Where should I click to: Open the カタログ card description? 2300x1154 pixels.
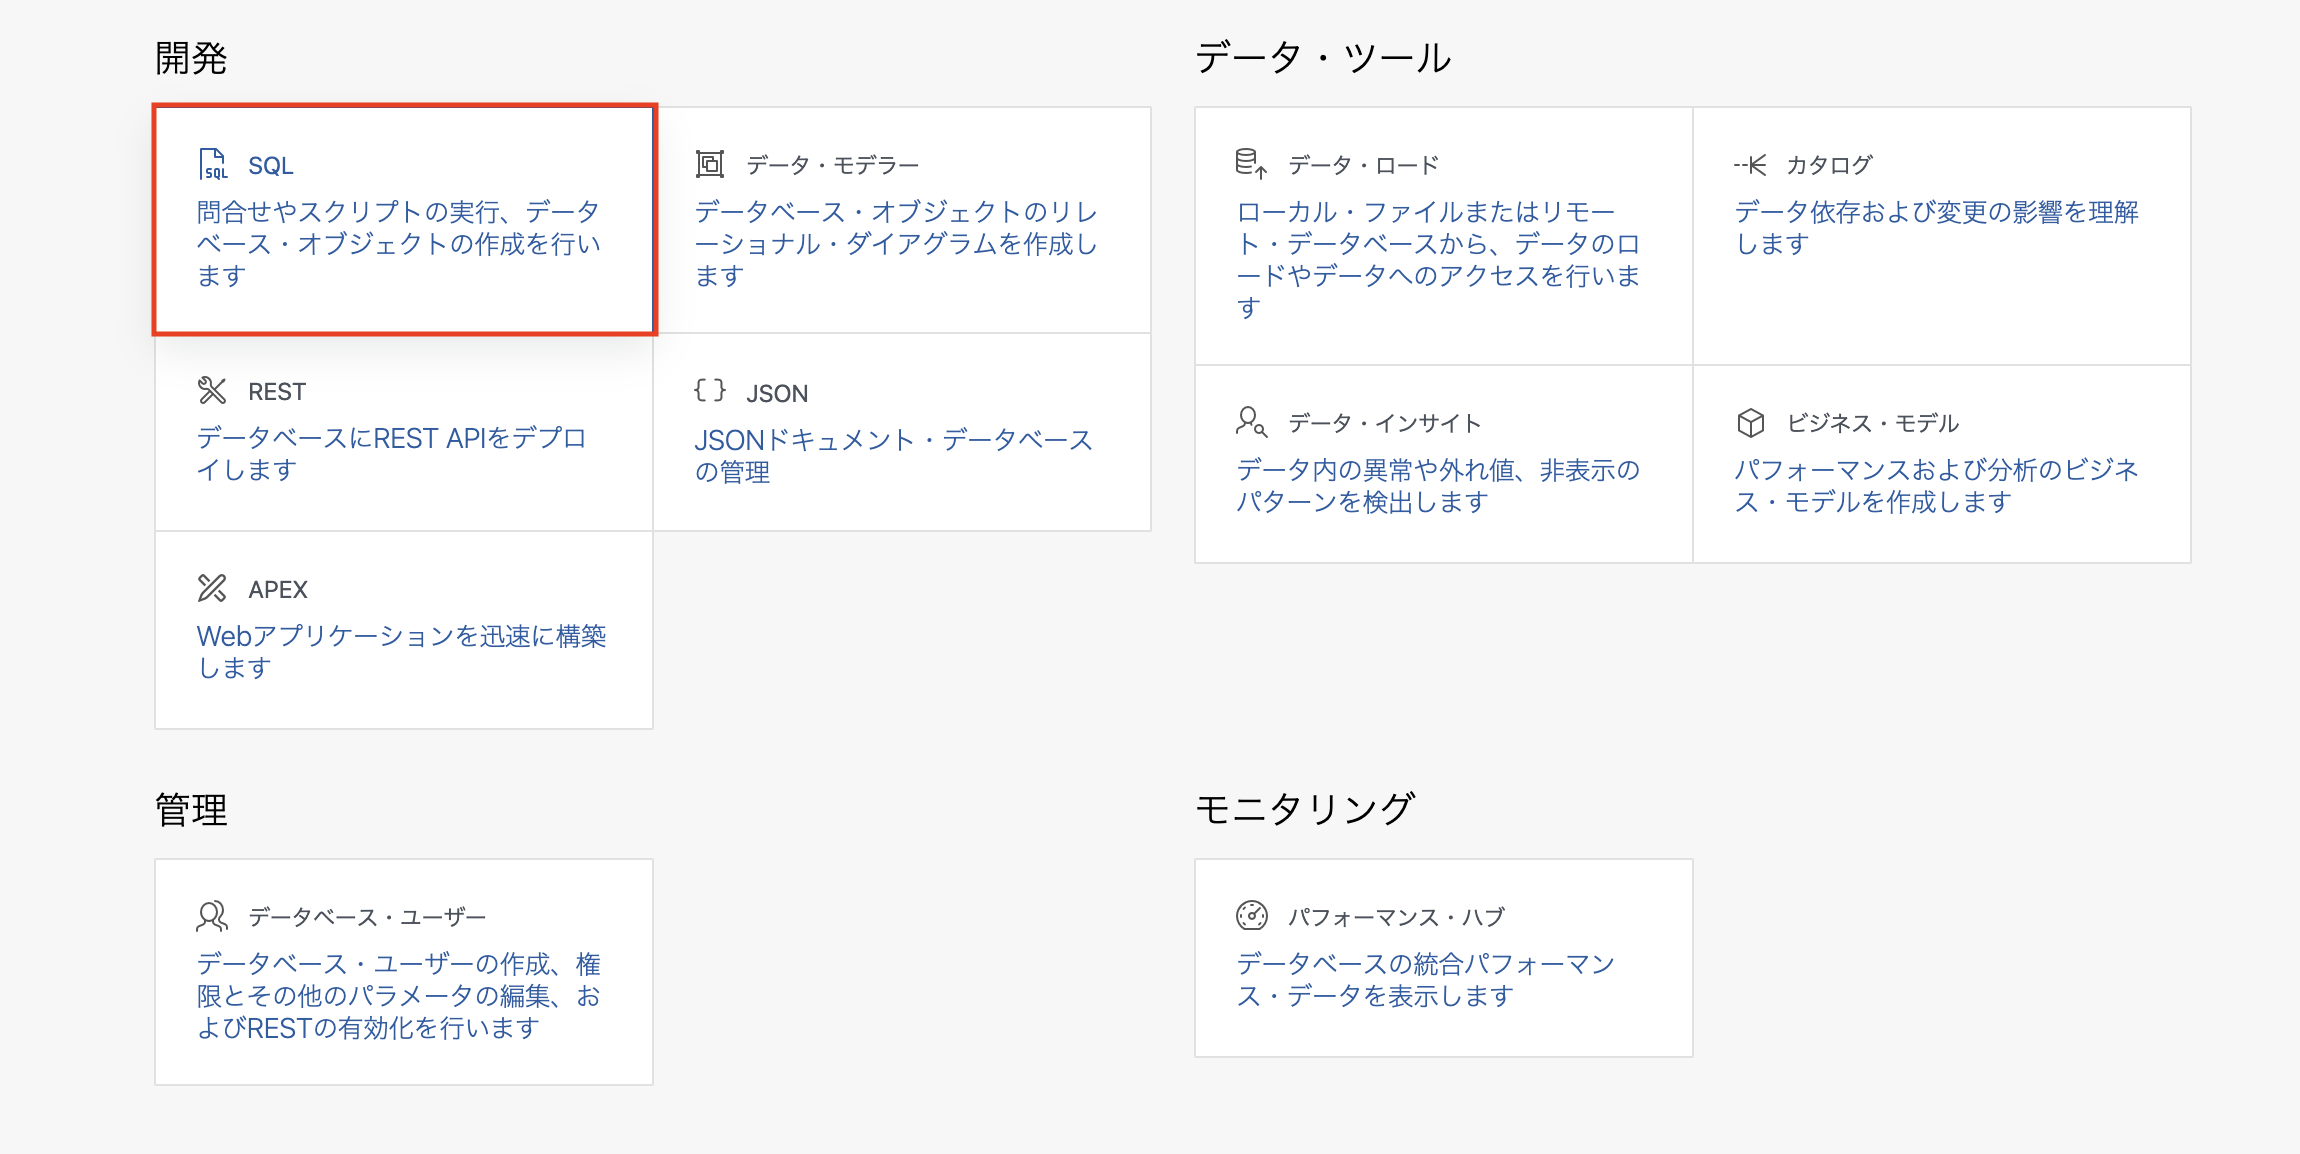point(1935,227)
